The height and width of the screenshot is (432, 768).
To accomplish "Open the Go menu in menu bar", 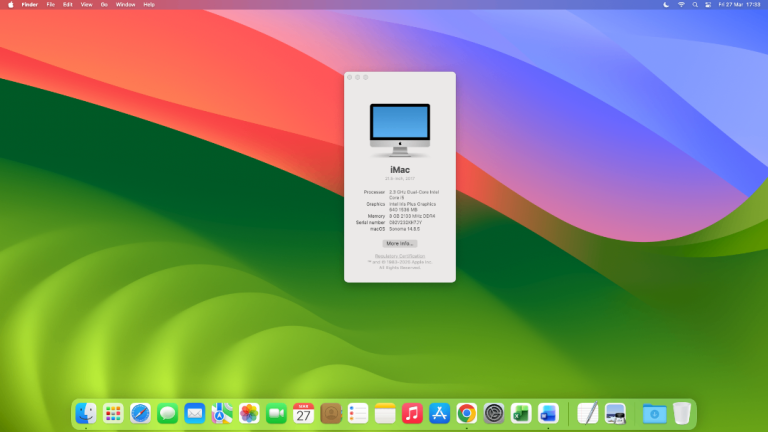I will click(104, 5).
